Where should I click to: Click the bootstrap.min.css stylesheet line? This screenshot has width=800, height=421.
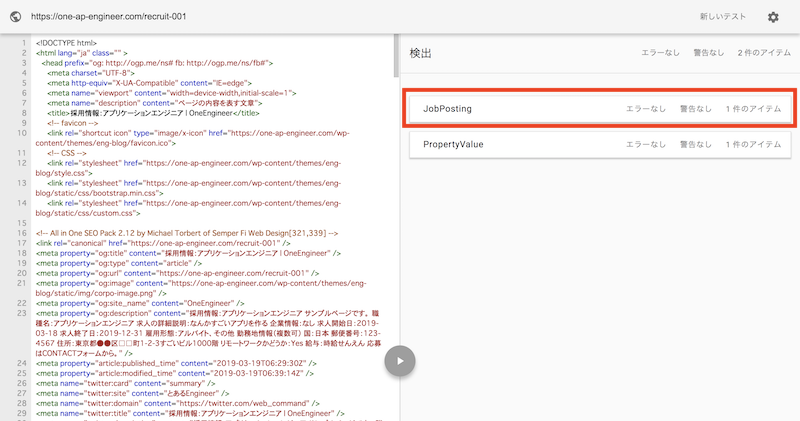pos(188,188)
